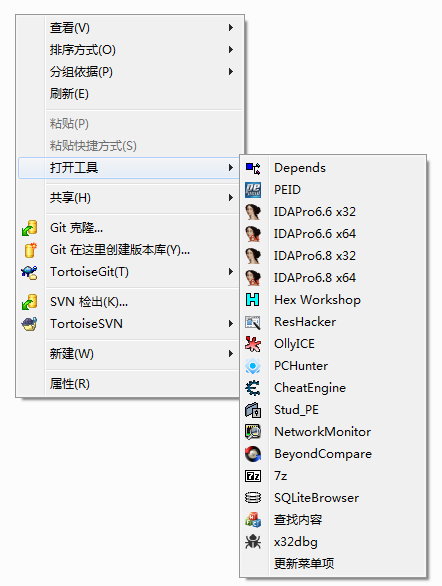This screenshot has width=442, height=586.
Task: Expand the 查看(V) submenu arrow
Action: [x=231, y=28]
